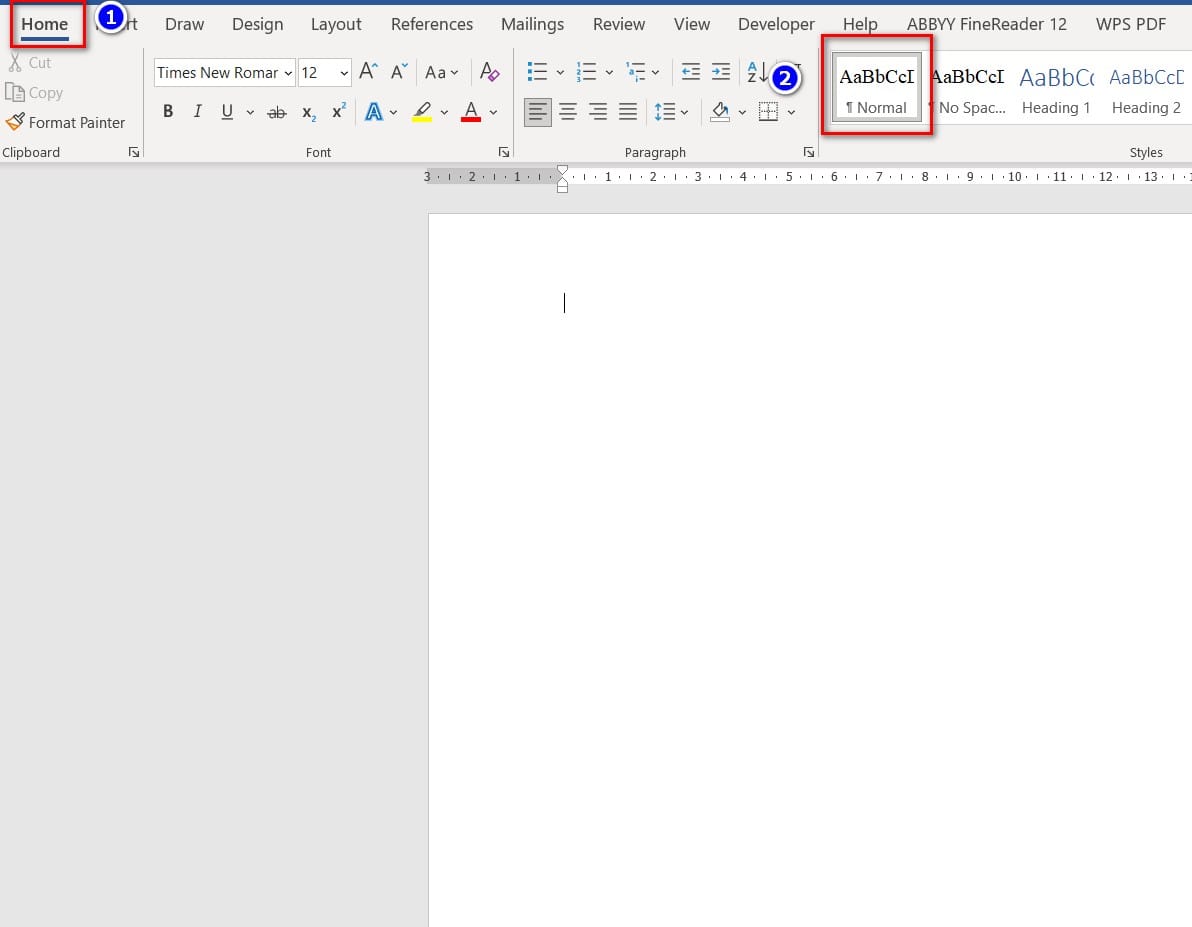
Task: Start a numbered list
Action: coord(586,72)
